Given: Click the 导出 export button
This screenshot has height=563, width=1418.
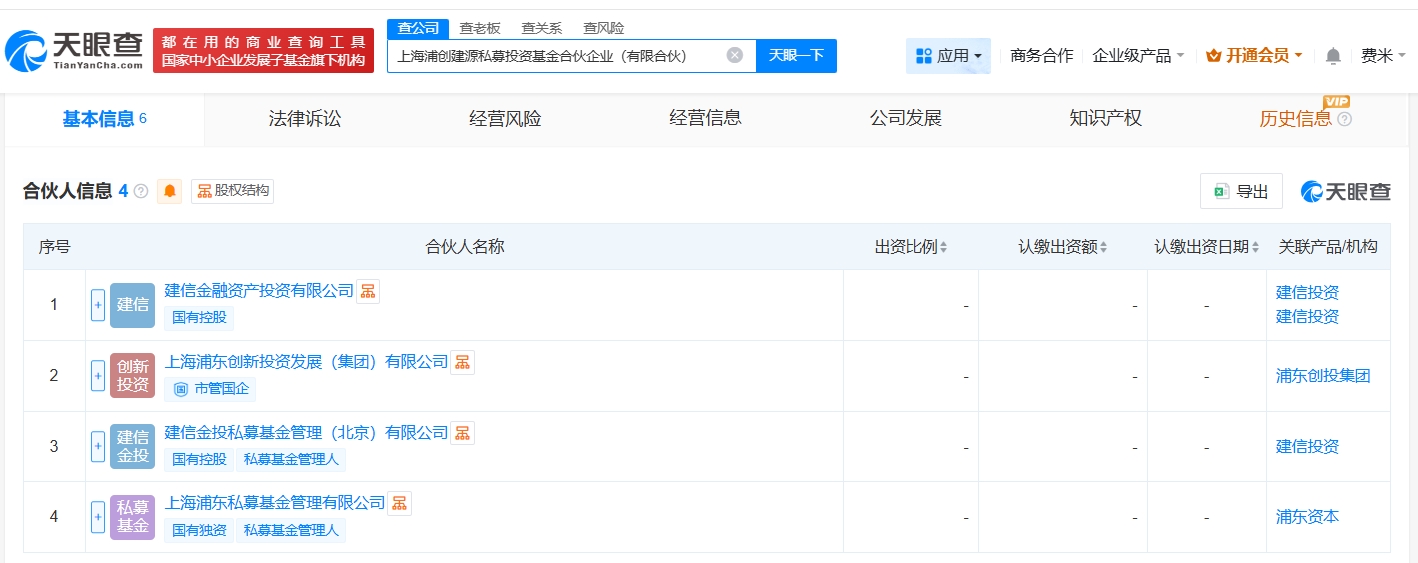Looking at the screenshot, I should point(1241,191).
